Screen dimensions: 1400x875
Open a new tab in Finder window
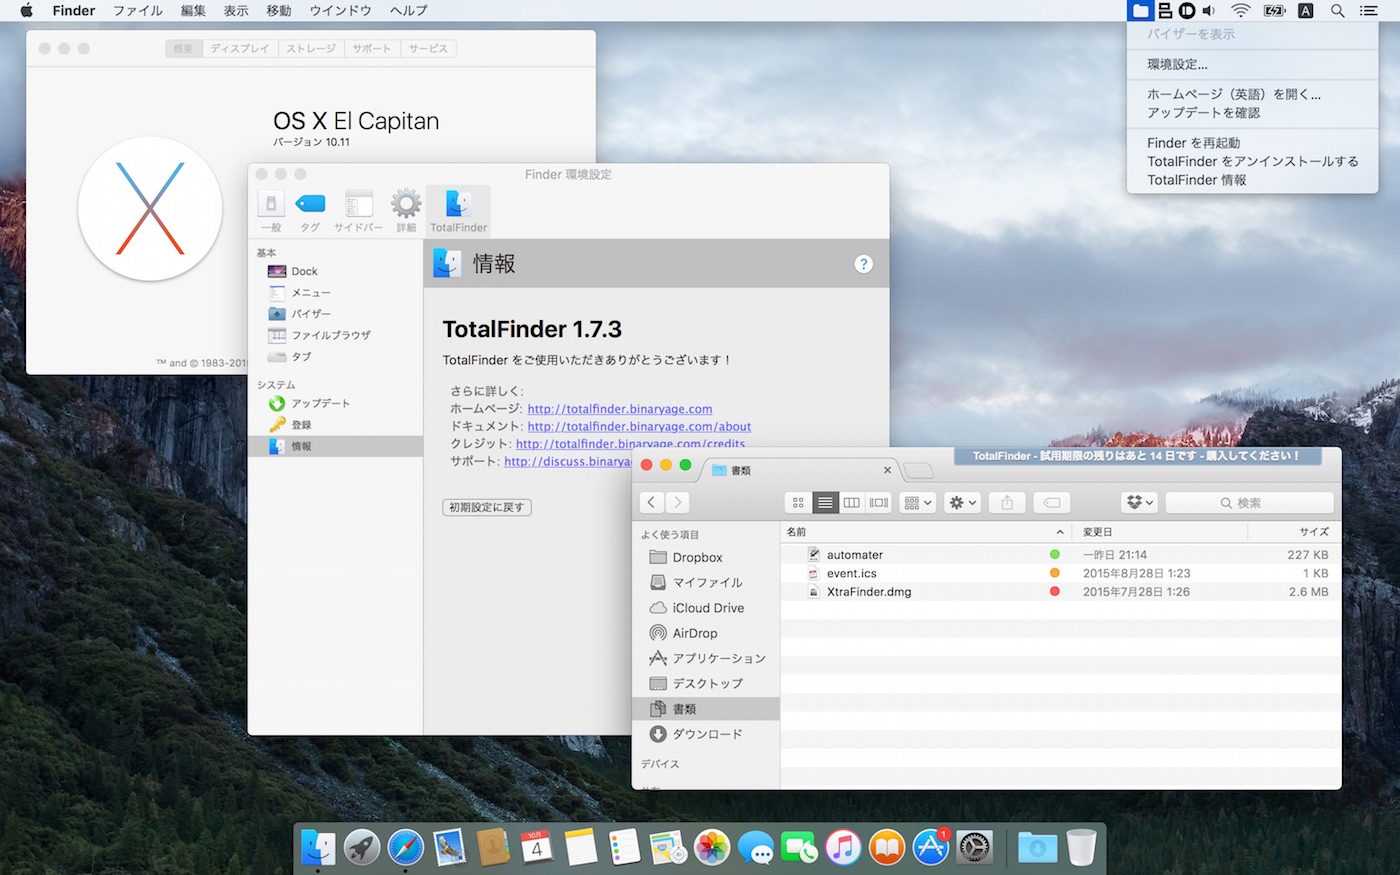918,470
